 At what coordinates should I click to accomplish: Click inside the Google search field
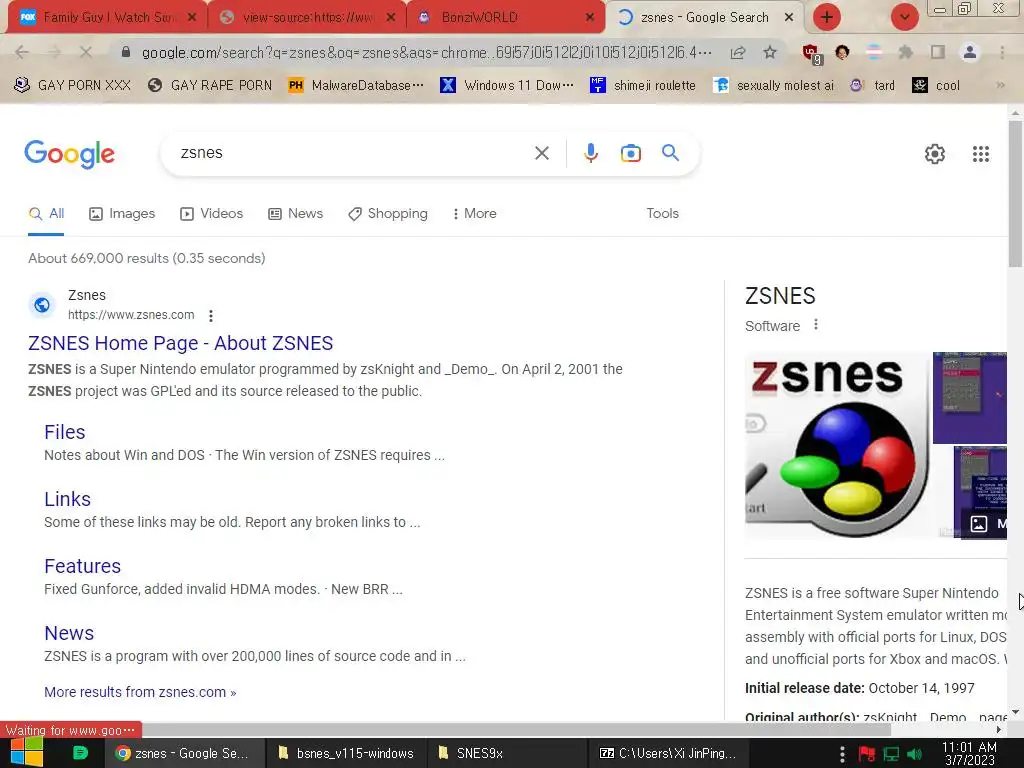click(353, 153)
